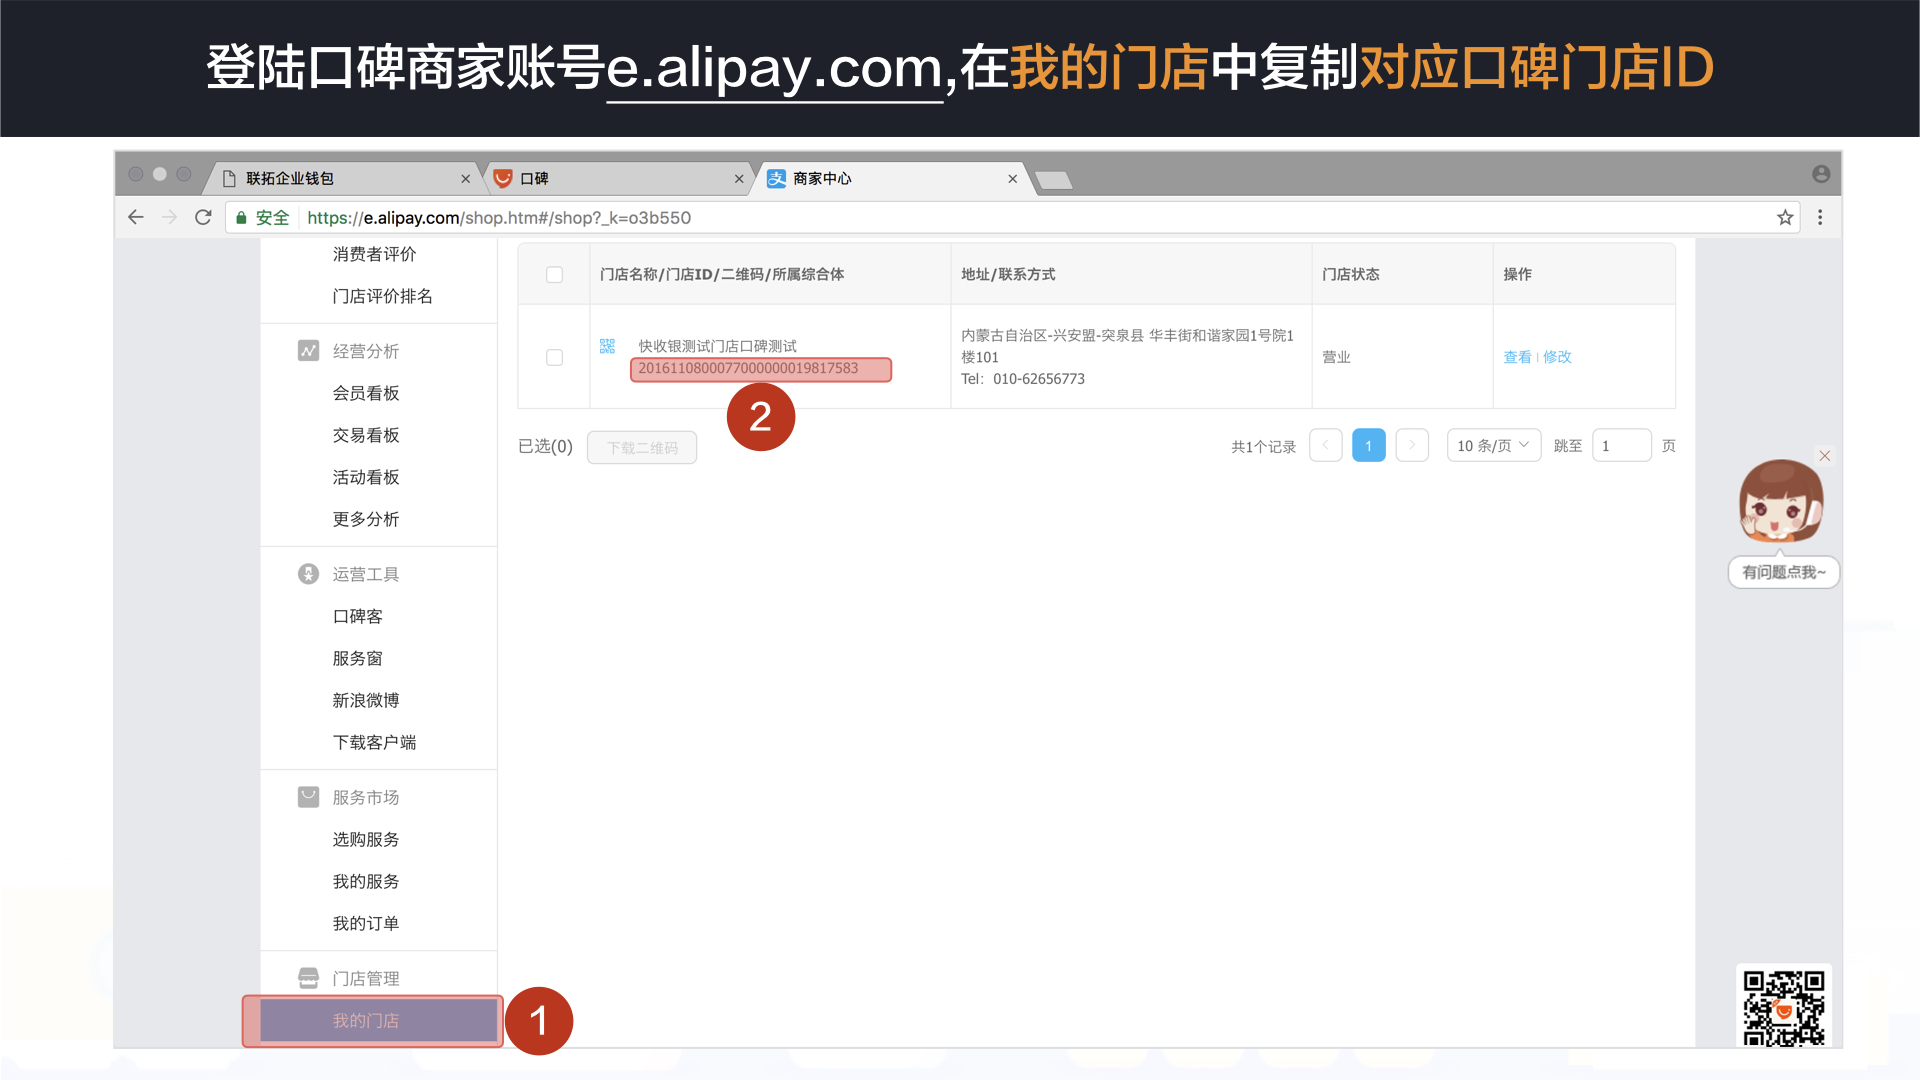
Task: Click the customer service mascot avatar
Action: coord(1781,501)
